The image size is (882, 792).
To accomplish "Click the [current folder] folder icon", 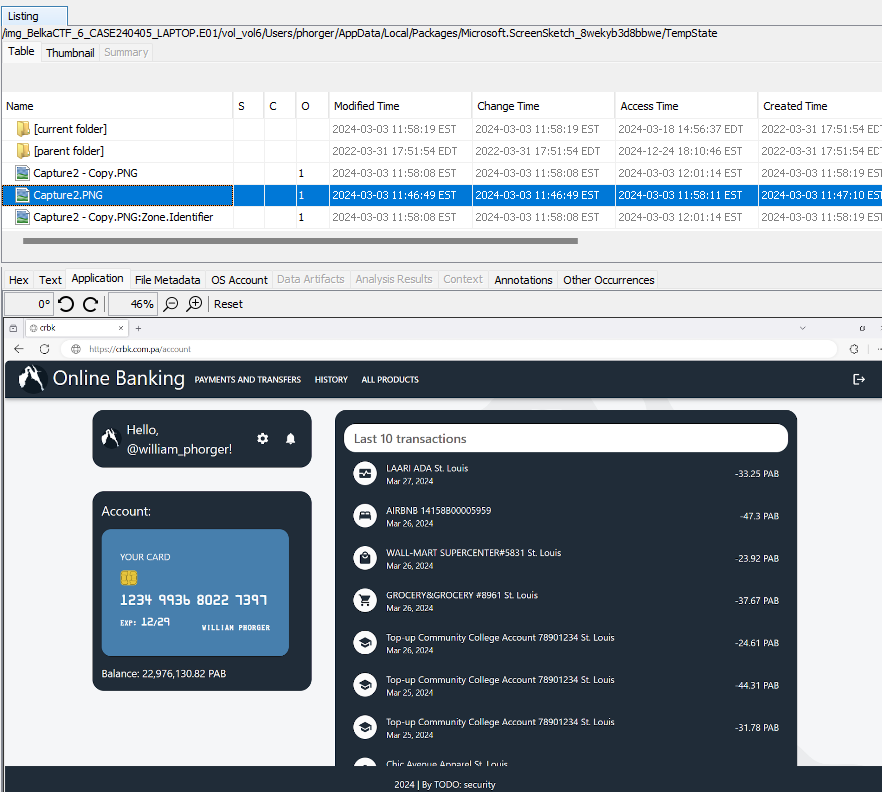I will click(x=23, y=129).
